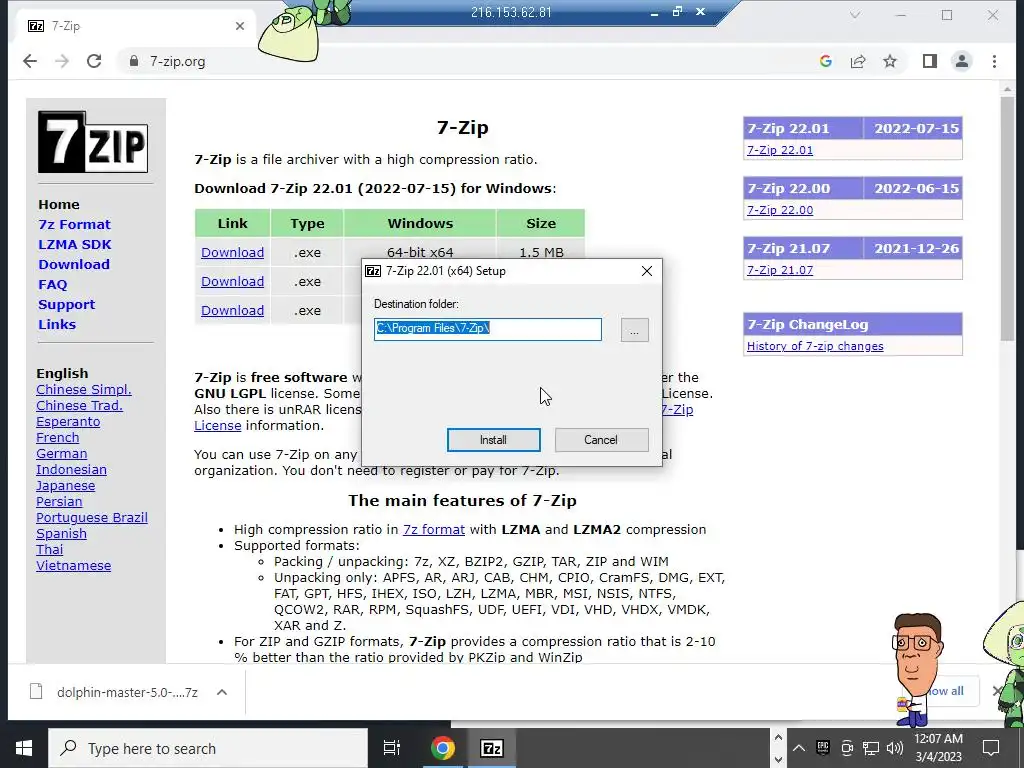Viewport: 1024px width, 768px height.
Task: Open the Chrome profile avatar
Action: pyautogui.click(x=961, y=61)
